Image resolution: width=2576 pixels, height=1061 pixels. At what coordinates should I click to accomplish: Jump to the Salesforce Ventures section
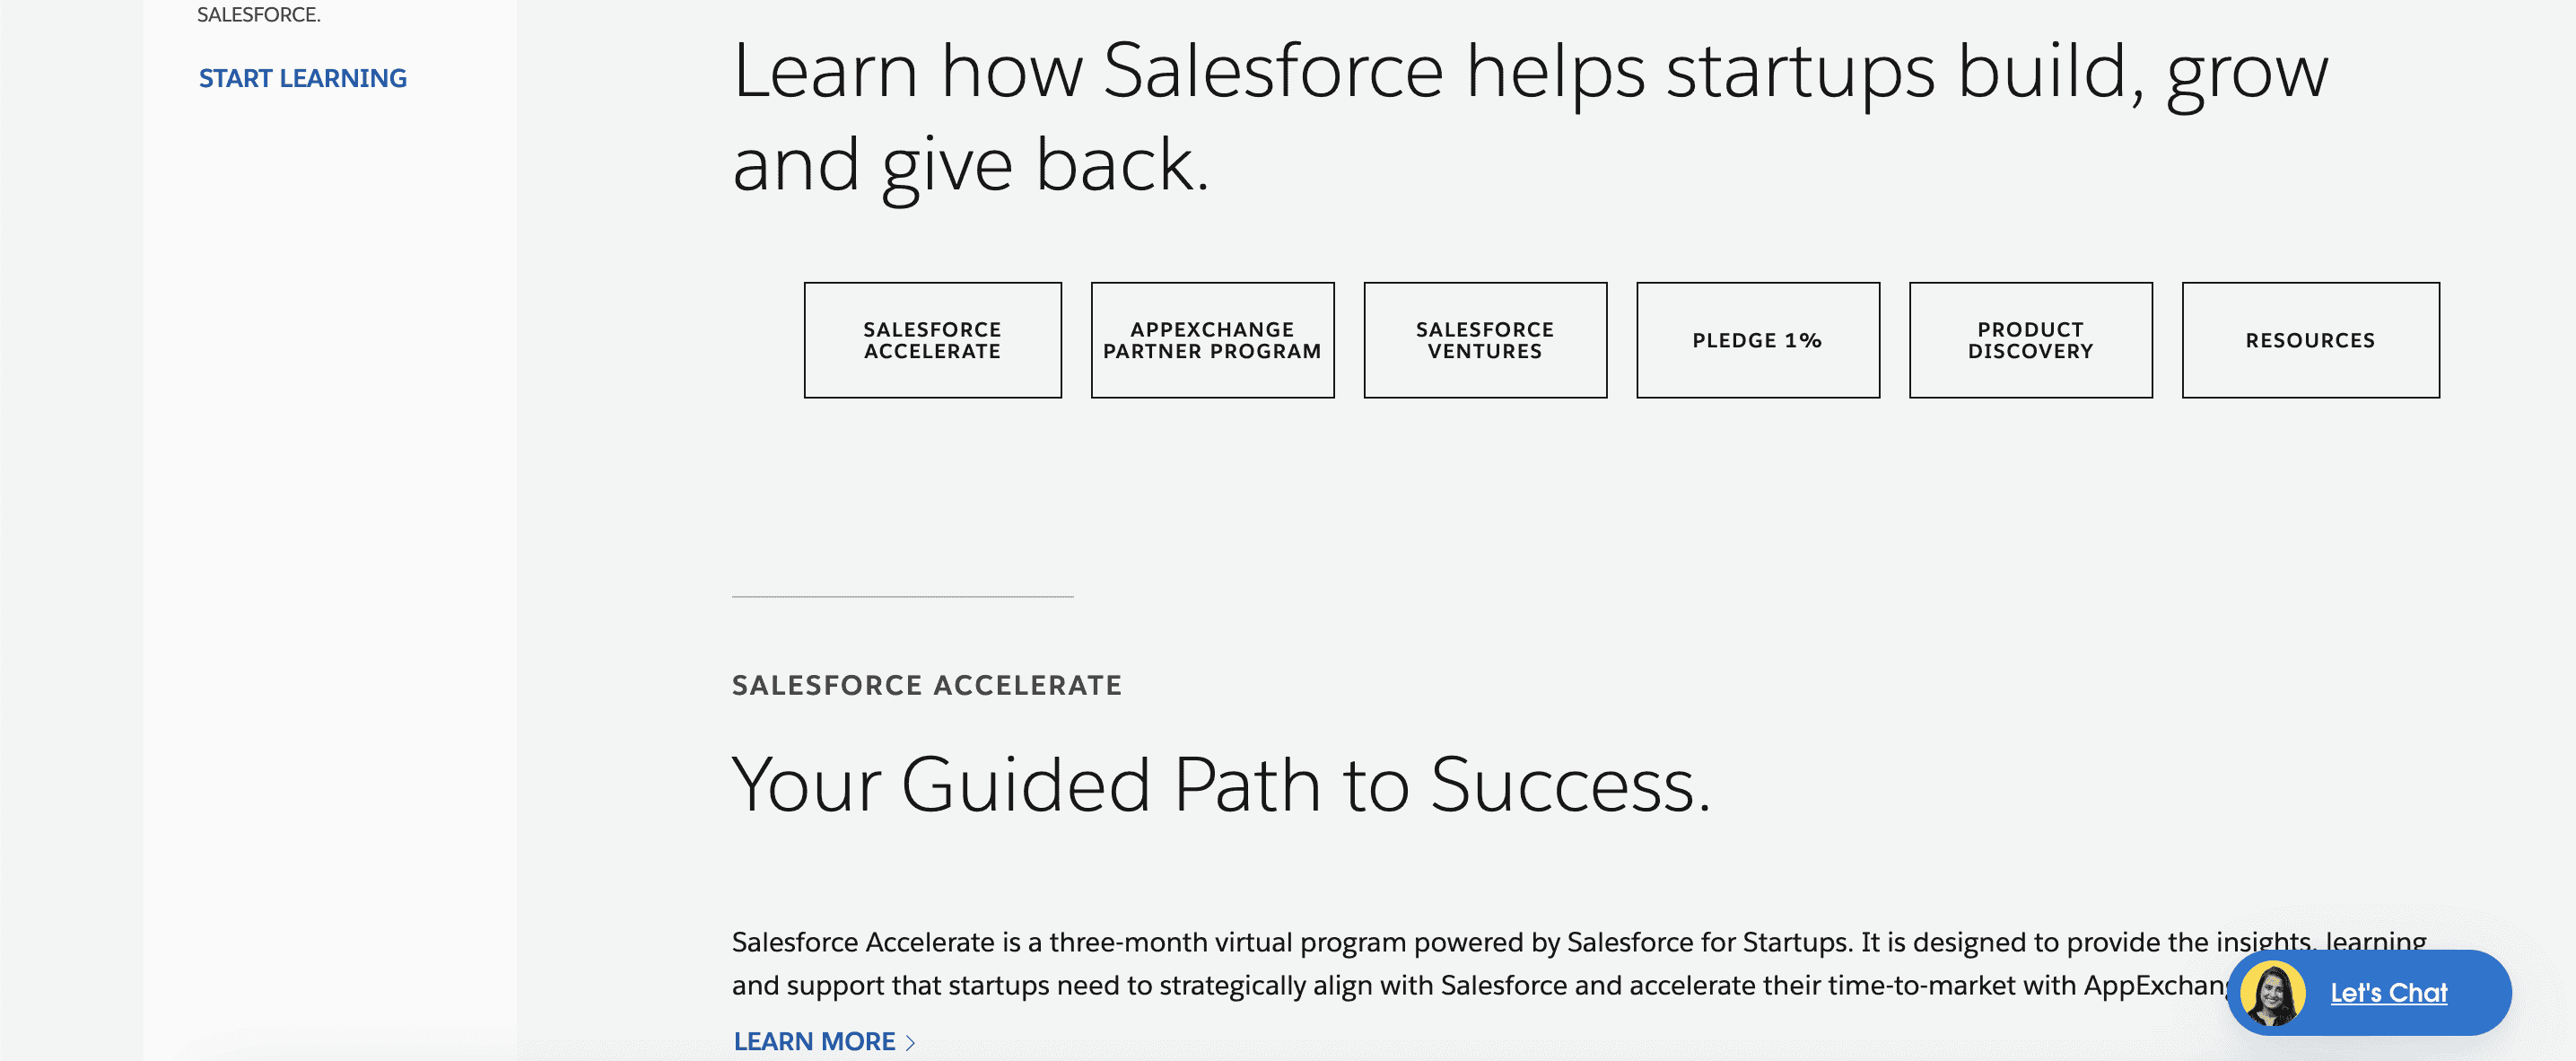pyautogui.click(x=1485, y=340)
